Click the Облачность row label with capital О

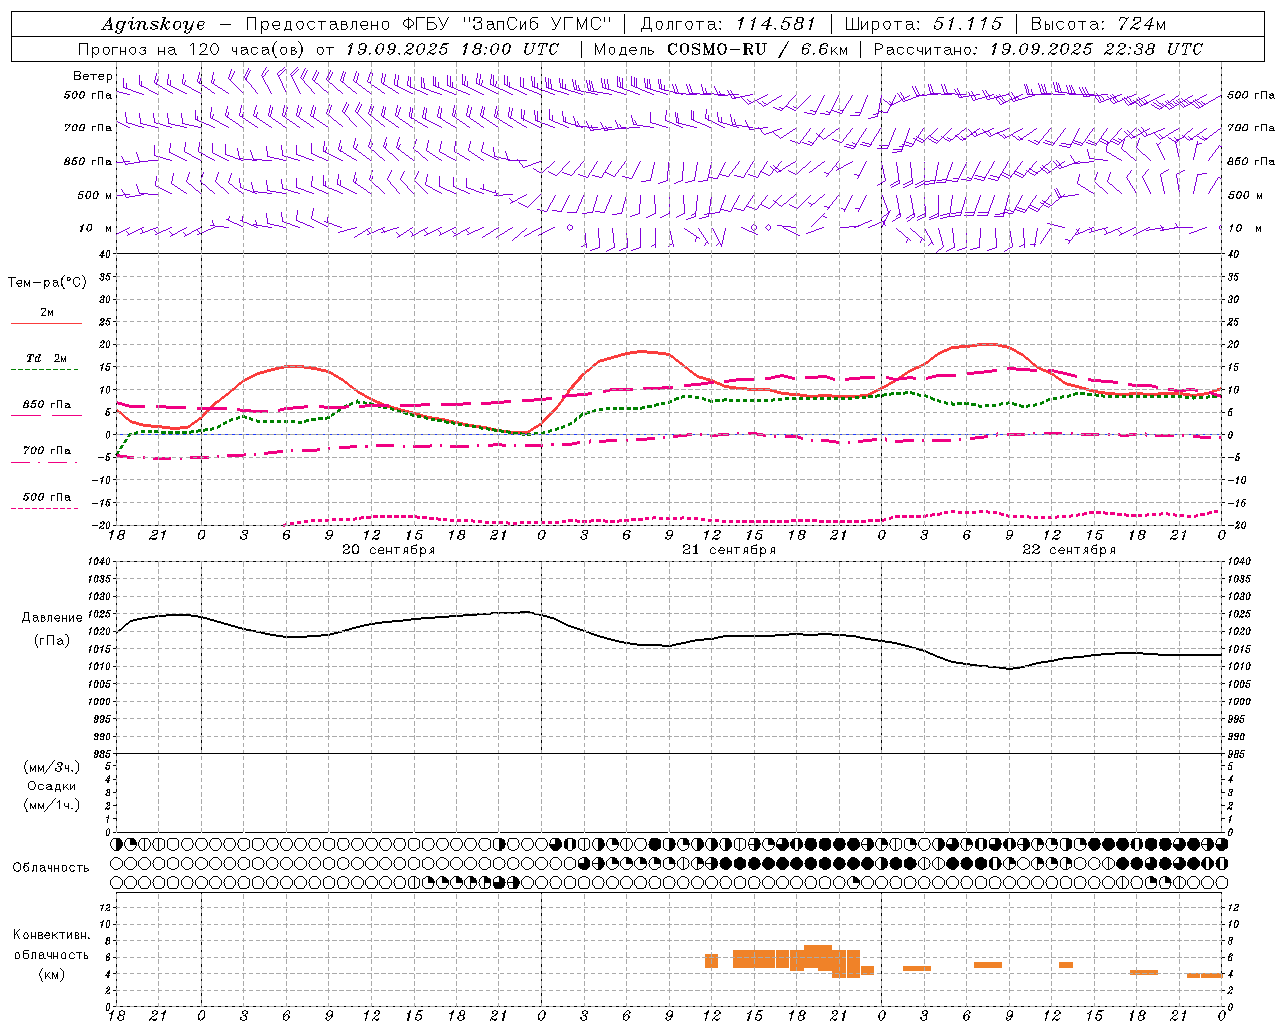pyautogui.click(x=51, y=868)
